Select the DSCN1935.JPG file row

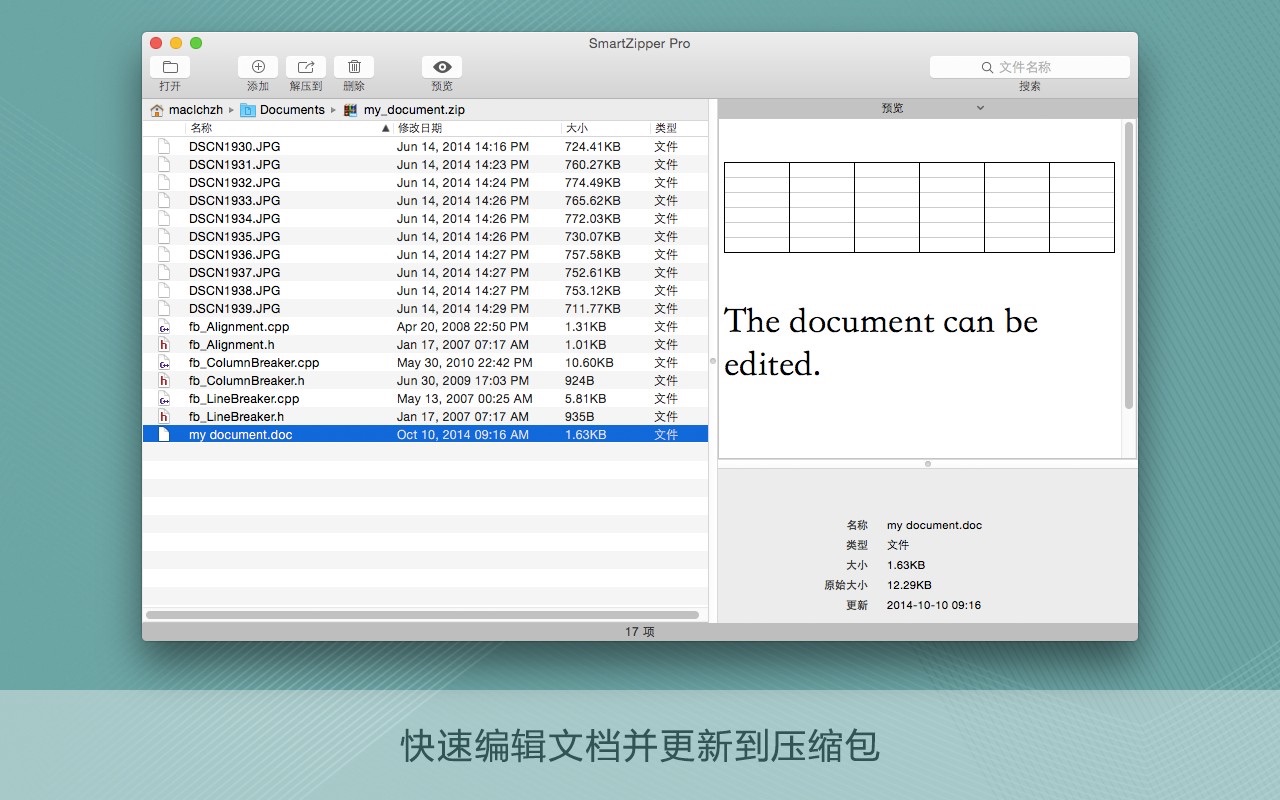tap(300, 236)
